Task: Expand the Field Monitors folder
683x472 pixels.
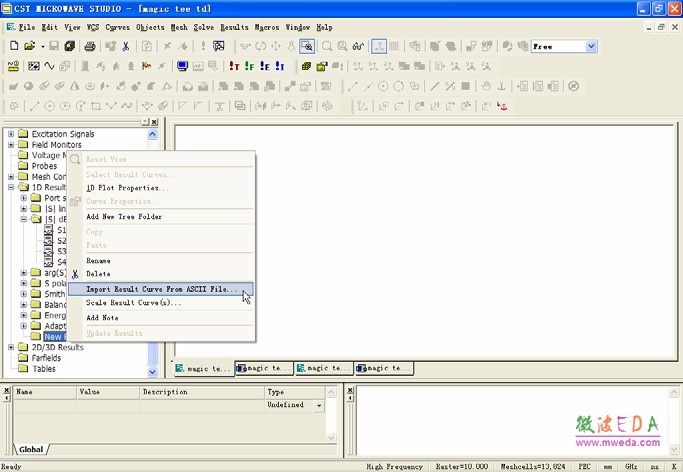Action: coord(11,145)
